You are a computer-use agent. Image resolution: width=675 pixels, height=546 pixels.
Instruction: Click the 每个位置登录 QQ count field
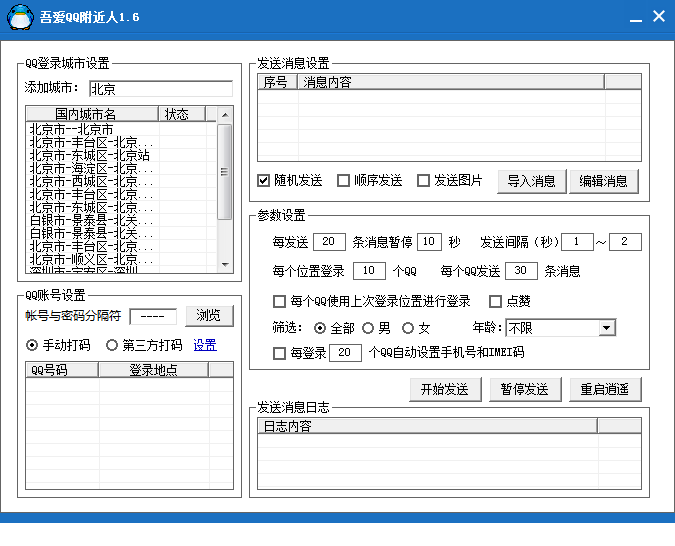click(x=369, y=271)
